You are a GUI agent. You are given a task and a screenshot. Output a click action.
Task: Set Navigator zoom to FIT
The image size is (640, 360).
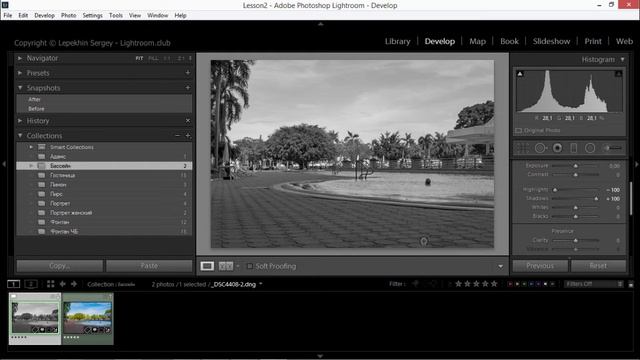pyautogui.click(x=139, y=58)
